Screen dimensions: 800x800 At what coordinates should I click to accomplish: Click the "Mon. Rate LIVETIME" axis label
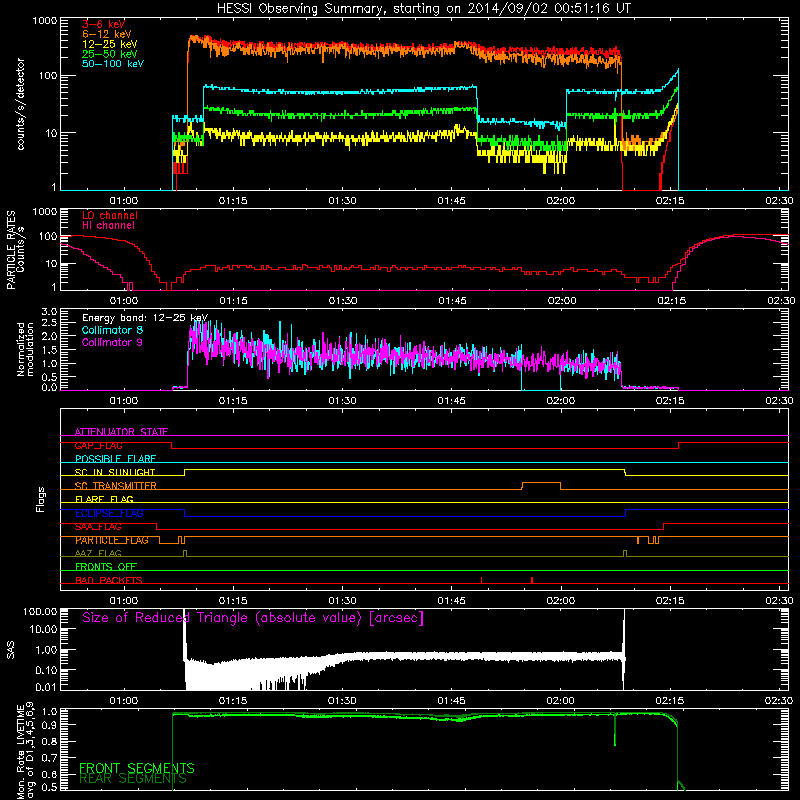point(20,752)
